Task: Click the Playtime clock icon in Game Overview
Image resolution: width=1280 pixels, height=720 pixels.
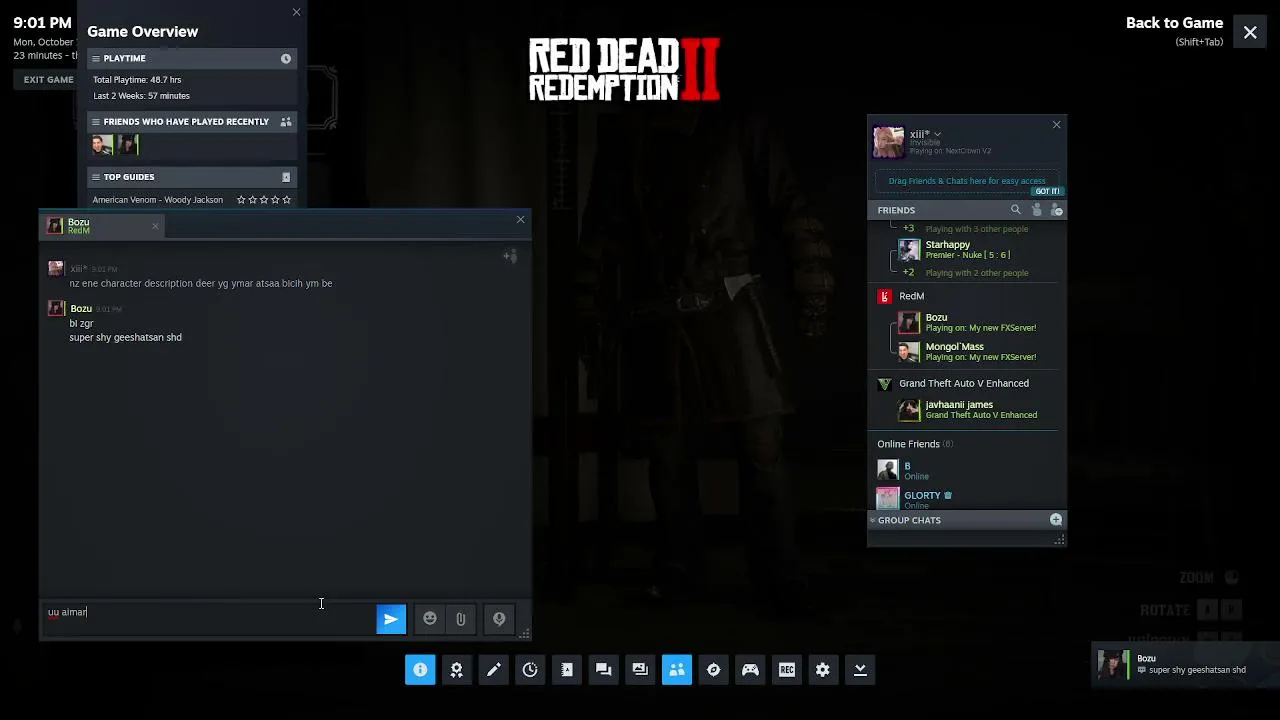Action: click(286, 59)
